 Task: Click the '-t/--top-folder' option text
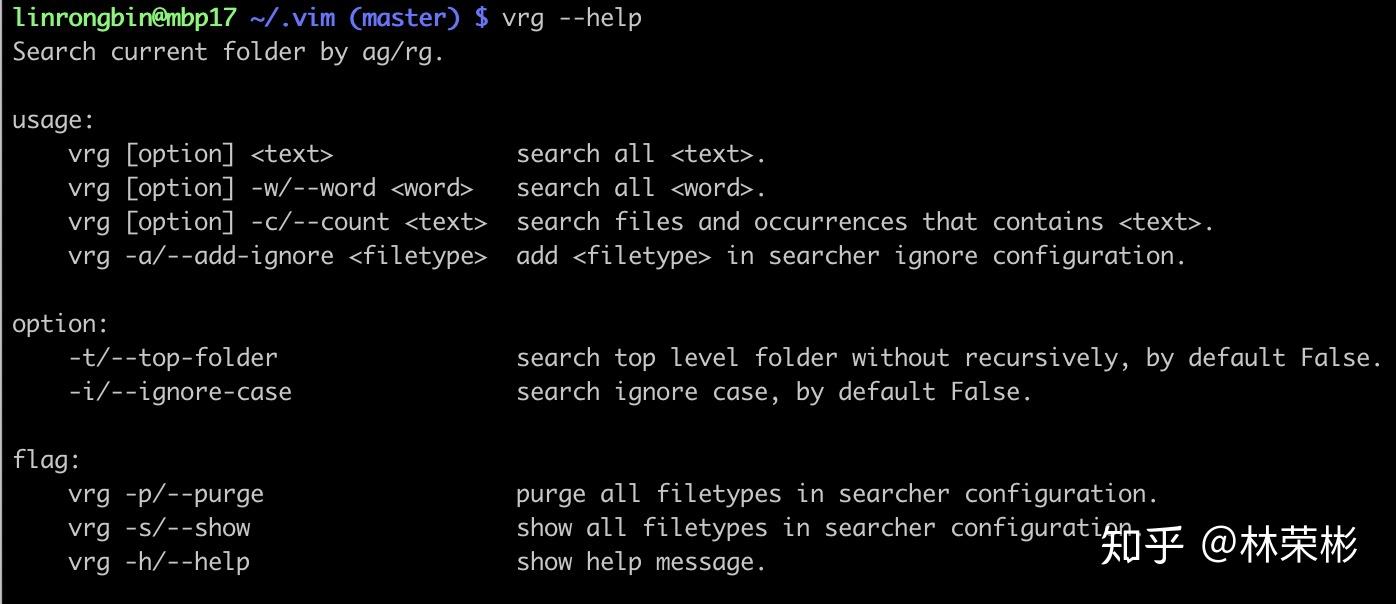172,358
